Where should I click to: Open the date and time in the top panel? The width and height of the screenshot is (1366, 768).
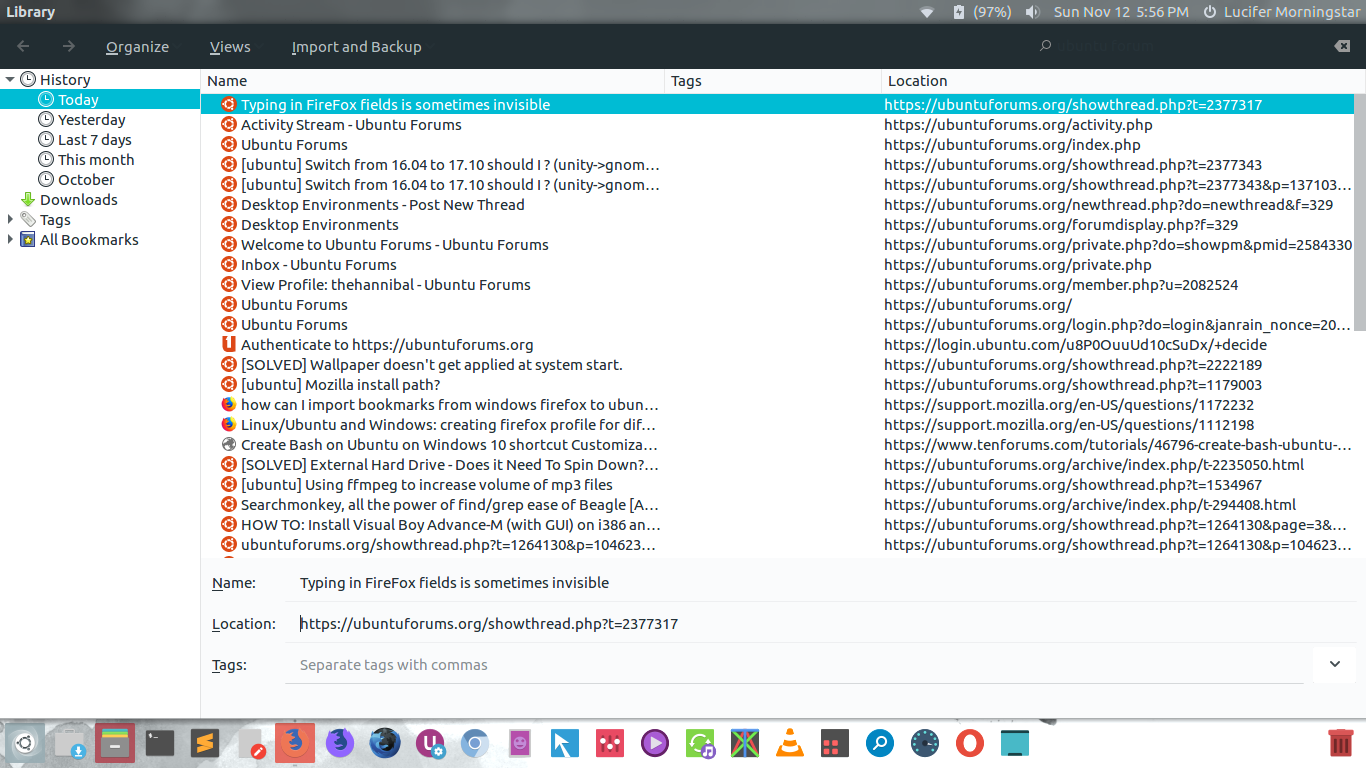[x=1121, y=12]
